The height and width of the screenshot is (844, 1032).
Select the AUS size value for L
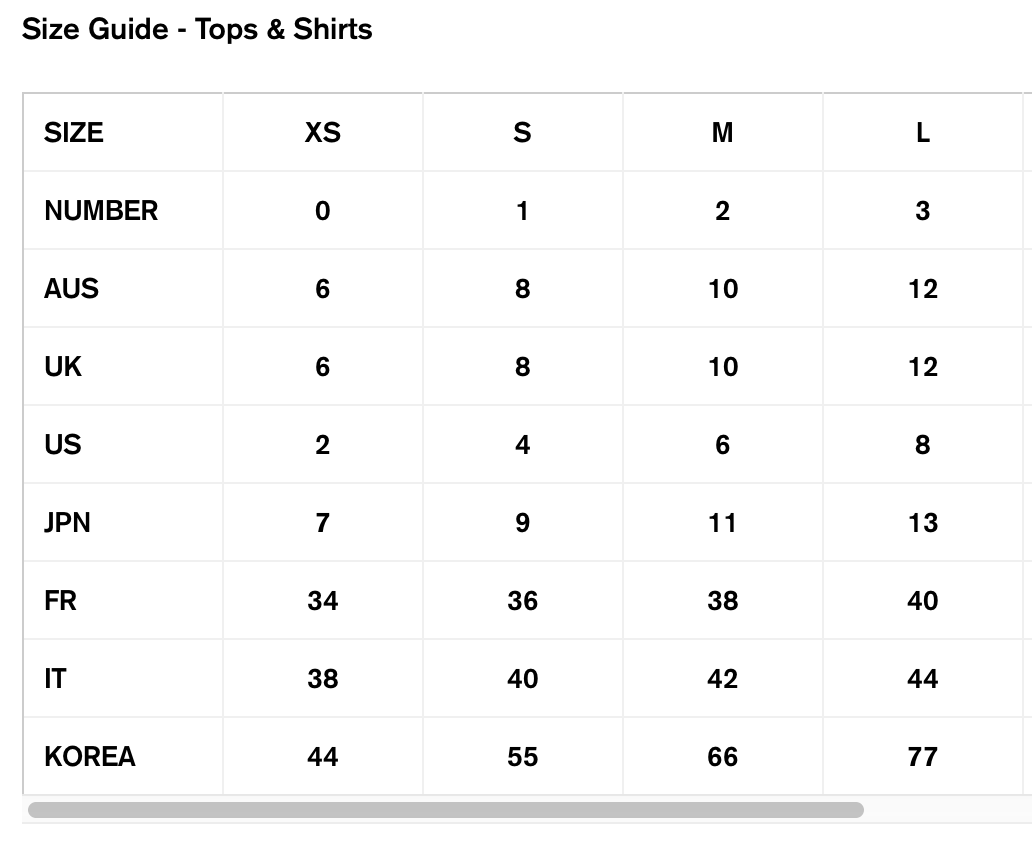tap(922, 289)
